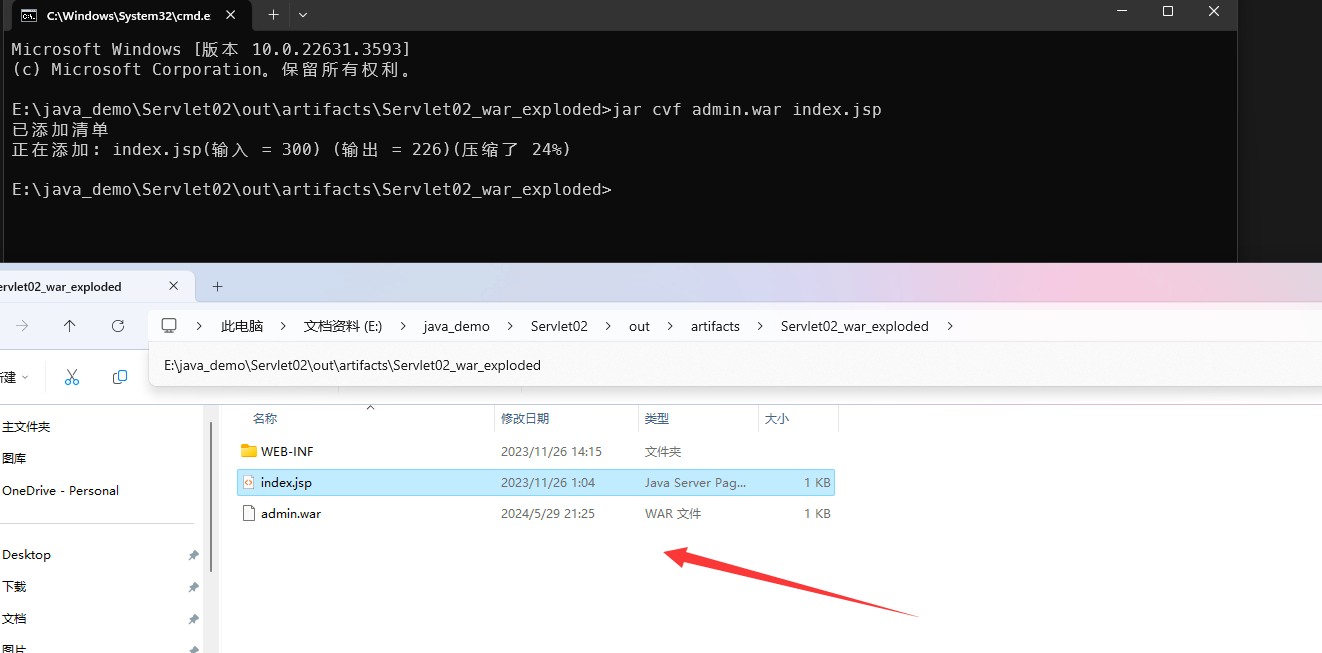
Task: Select the address history path suggestion
Action: 352,365
